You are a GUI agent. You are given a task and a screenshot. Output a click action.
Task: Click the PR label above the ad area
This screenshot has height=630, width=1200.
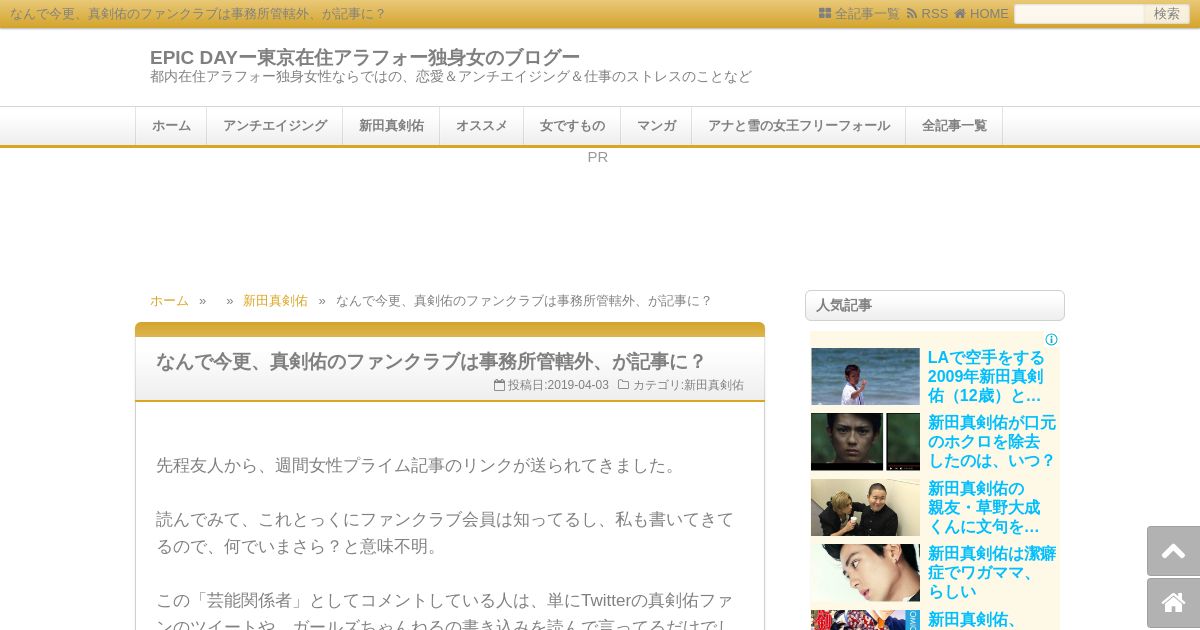click(x=598, y=157)
